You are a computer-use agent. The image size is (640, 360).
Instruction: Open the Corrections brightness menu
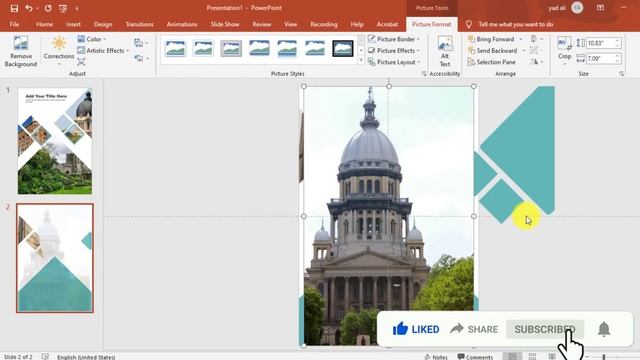(x=59, y=51)
